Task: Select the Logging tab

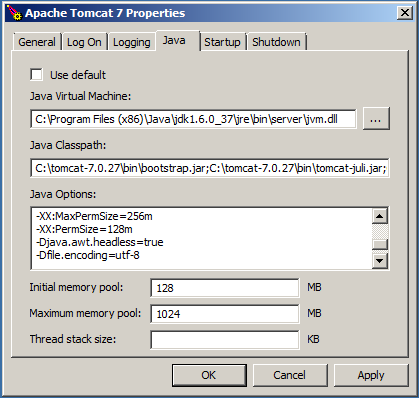Action: pos(132,42)
